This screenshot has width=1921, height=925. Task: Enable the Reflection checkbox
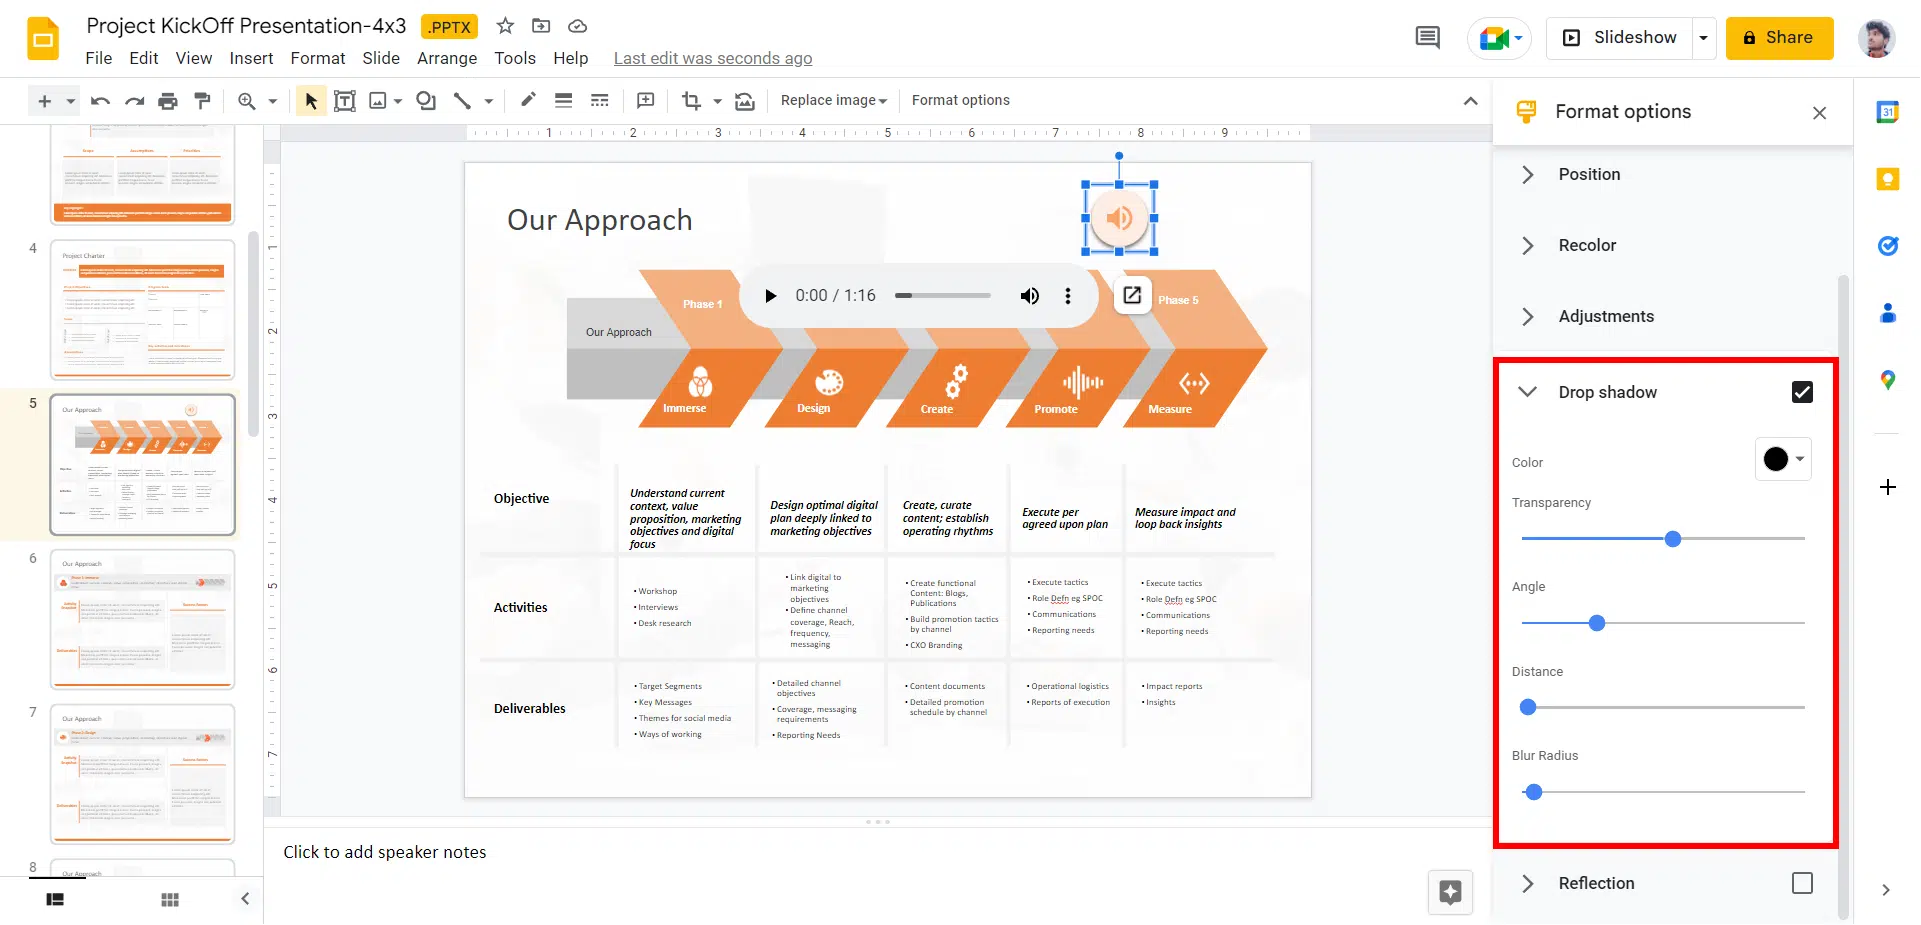1802,883
